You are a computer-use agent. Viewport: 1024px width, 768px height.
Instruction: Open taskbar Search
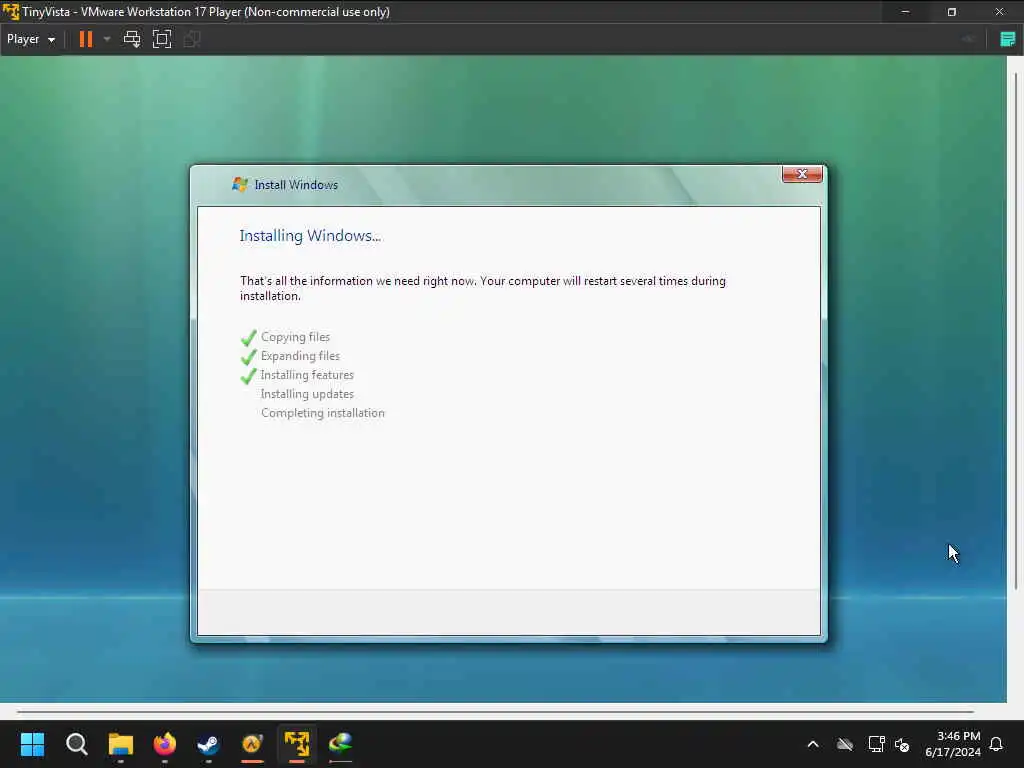pyautogui.click(x=76, y=744)
